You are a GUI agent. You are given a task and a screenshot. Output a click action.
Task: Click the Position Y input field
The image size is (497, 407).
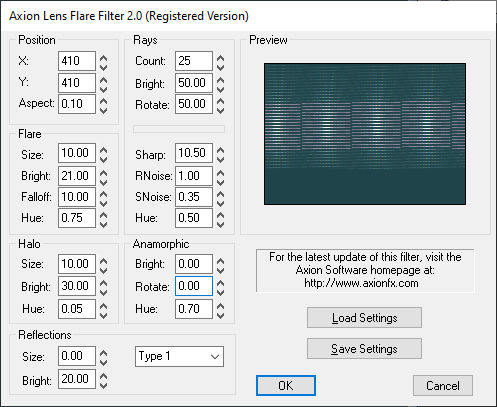pyautogui.click(x=77, y=83)
